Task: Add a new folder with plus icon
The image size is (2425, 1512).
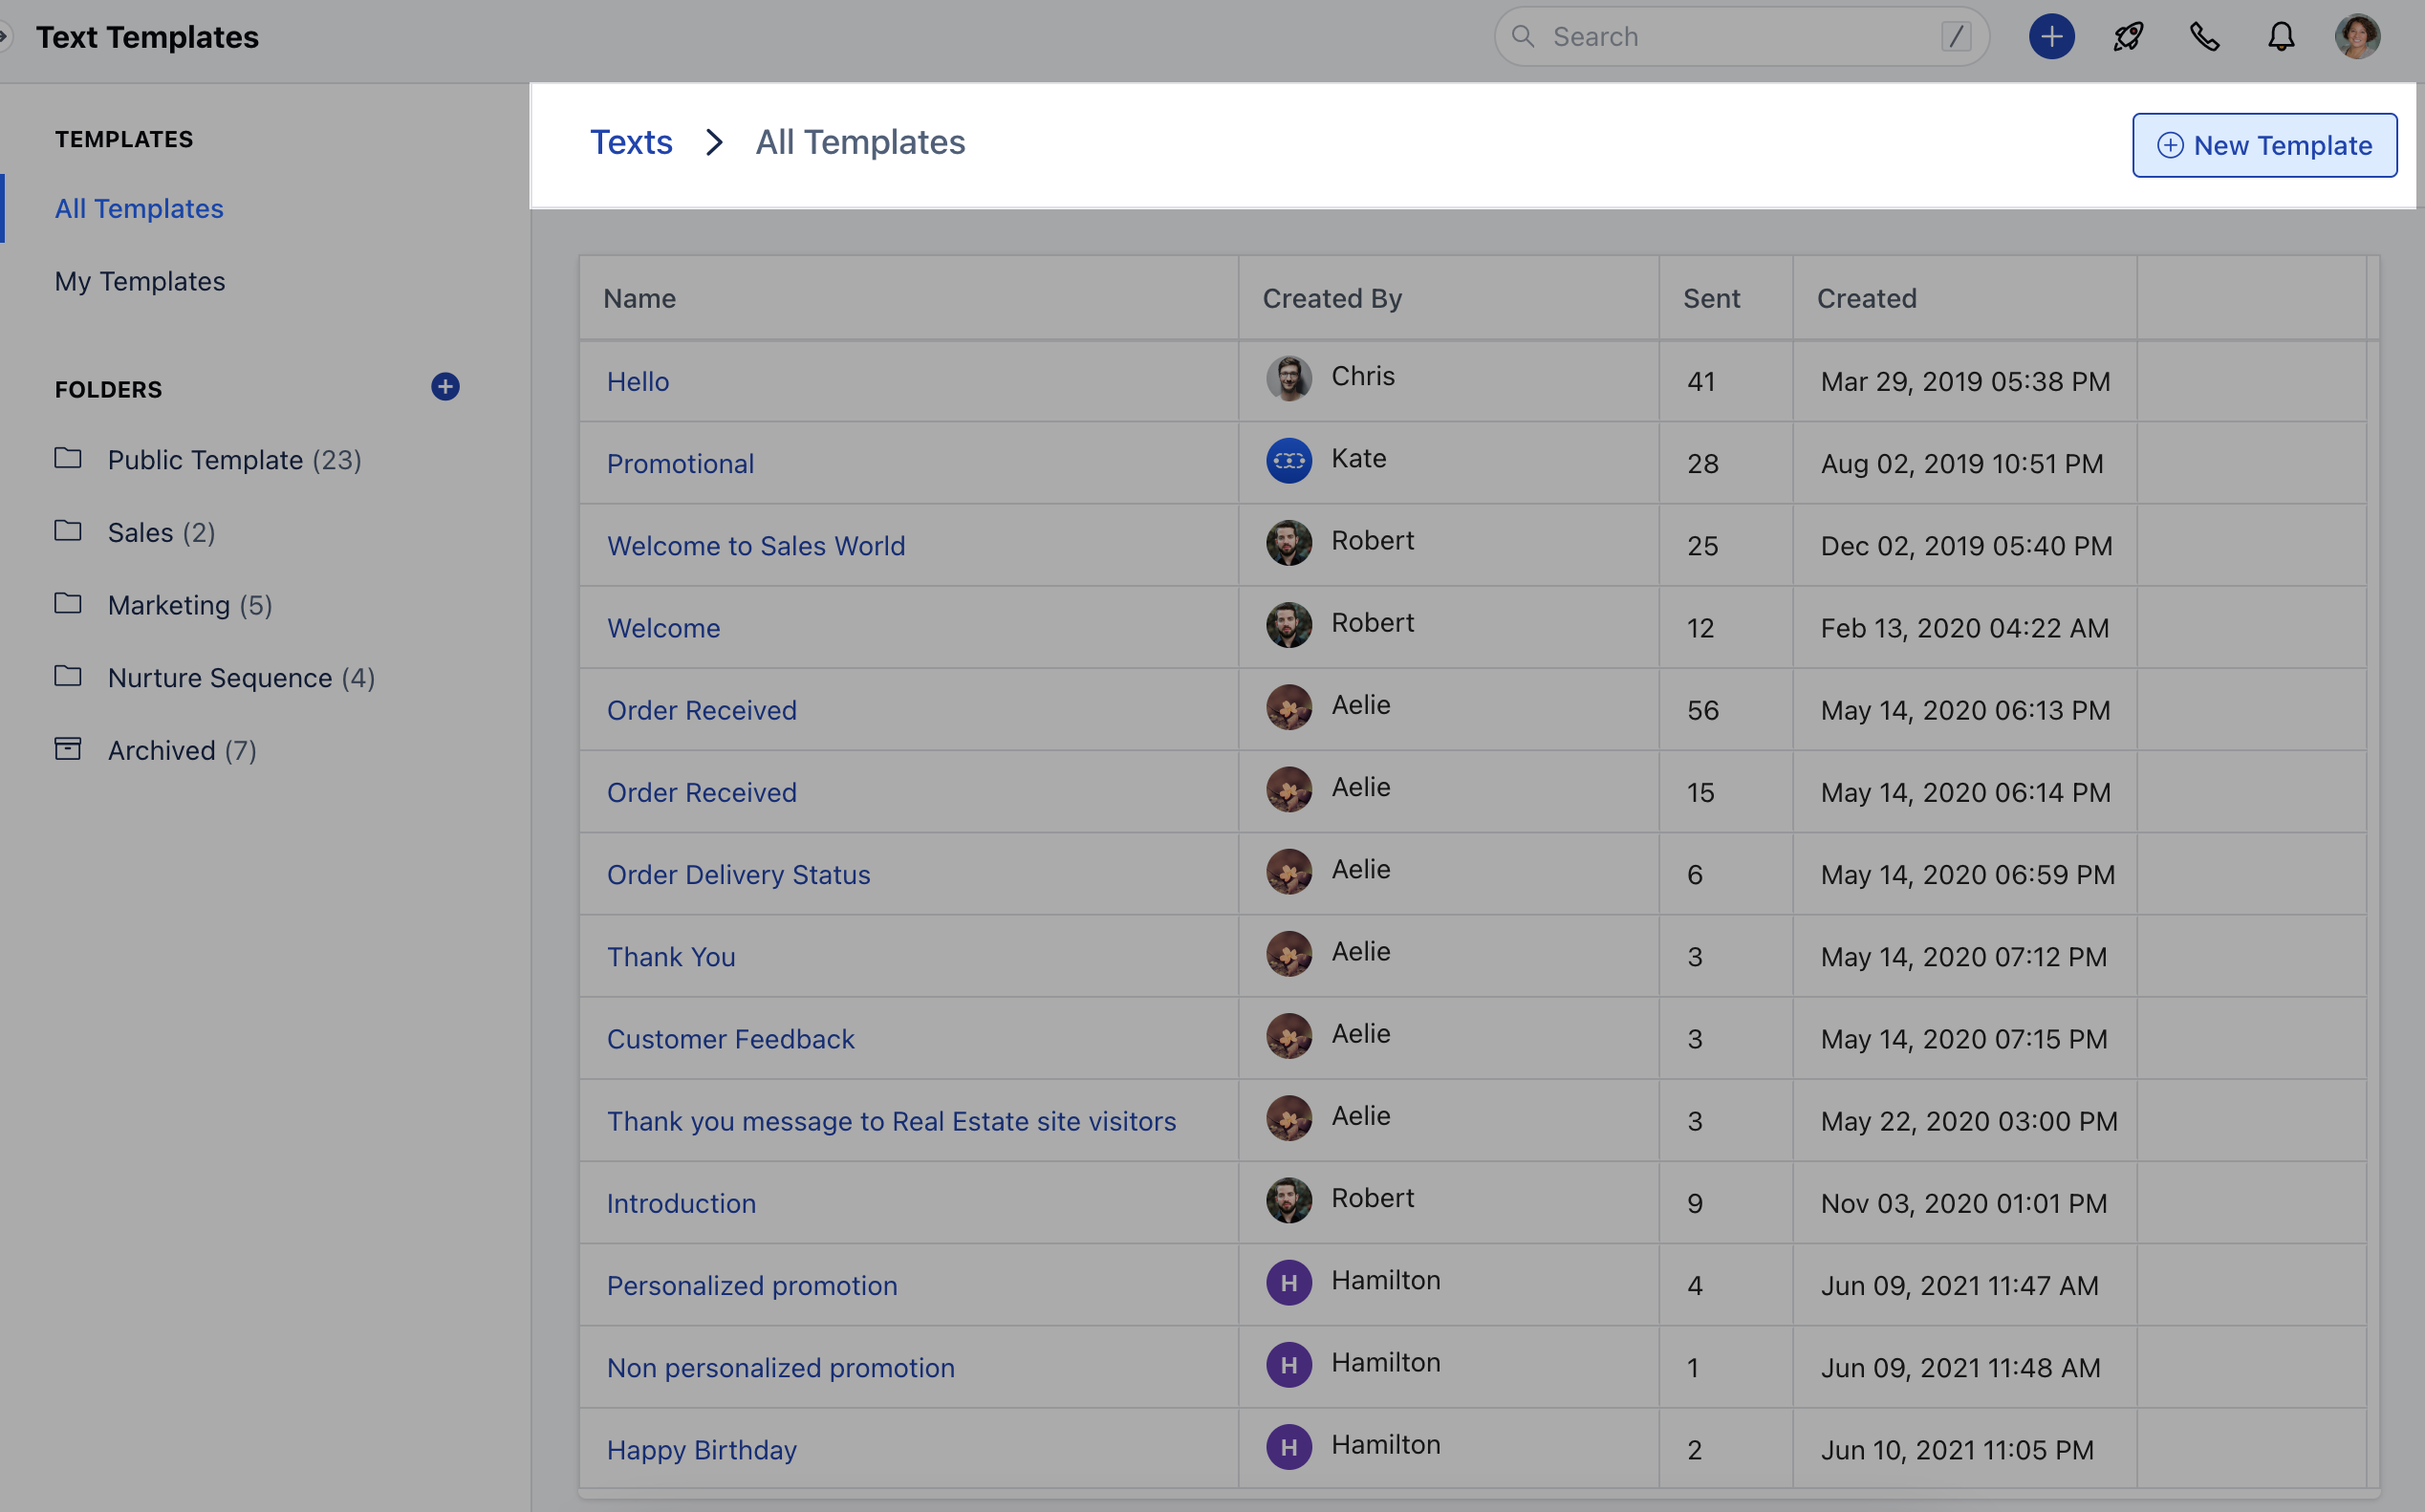Action: (x=445, y=387)
